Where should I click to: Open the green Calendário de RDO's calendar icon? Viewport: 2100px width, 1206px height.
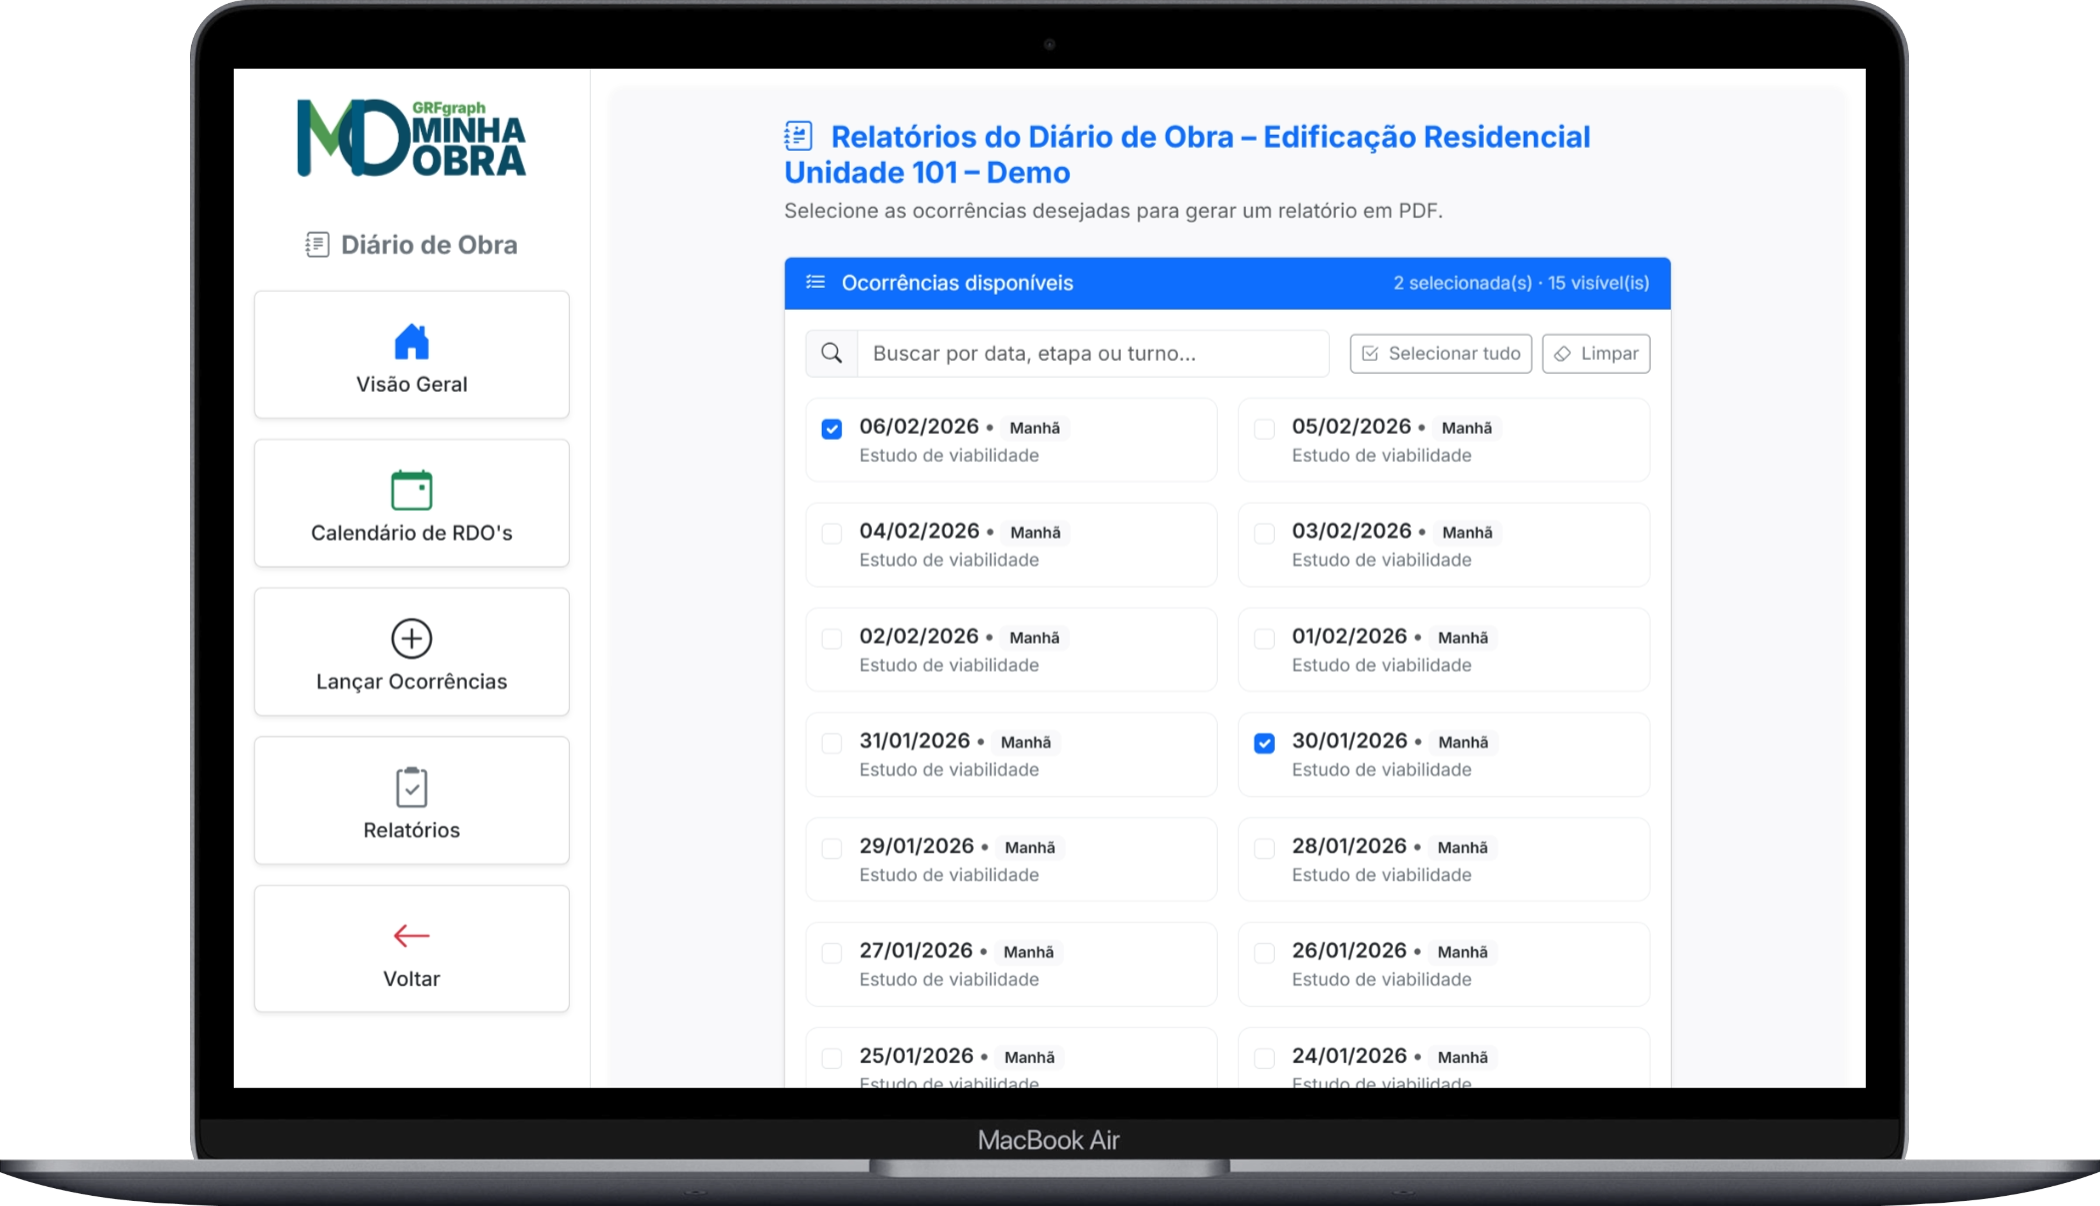tap(411, 490)
